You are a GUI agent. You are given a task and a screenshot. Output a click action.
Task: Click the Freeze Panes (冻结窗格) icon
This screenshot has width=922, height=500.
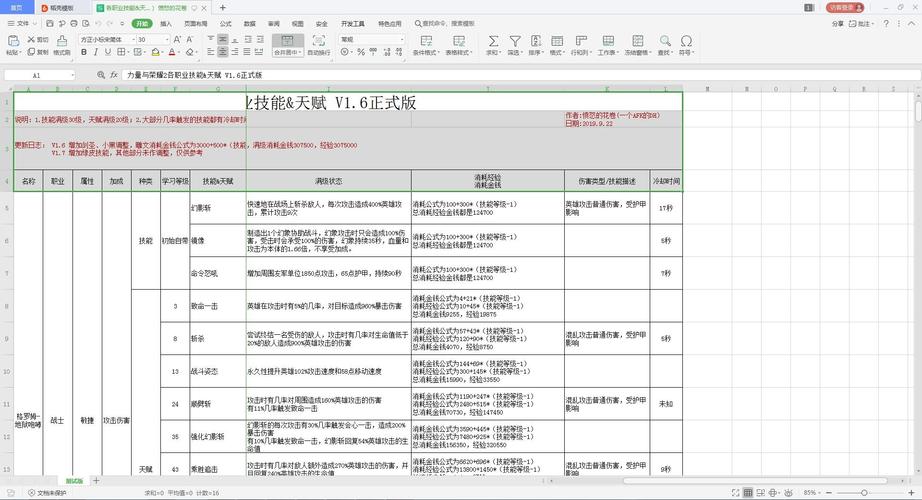click(637, 41)
